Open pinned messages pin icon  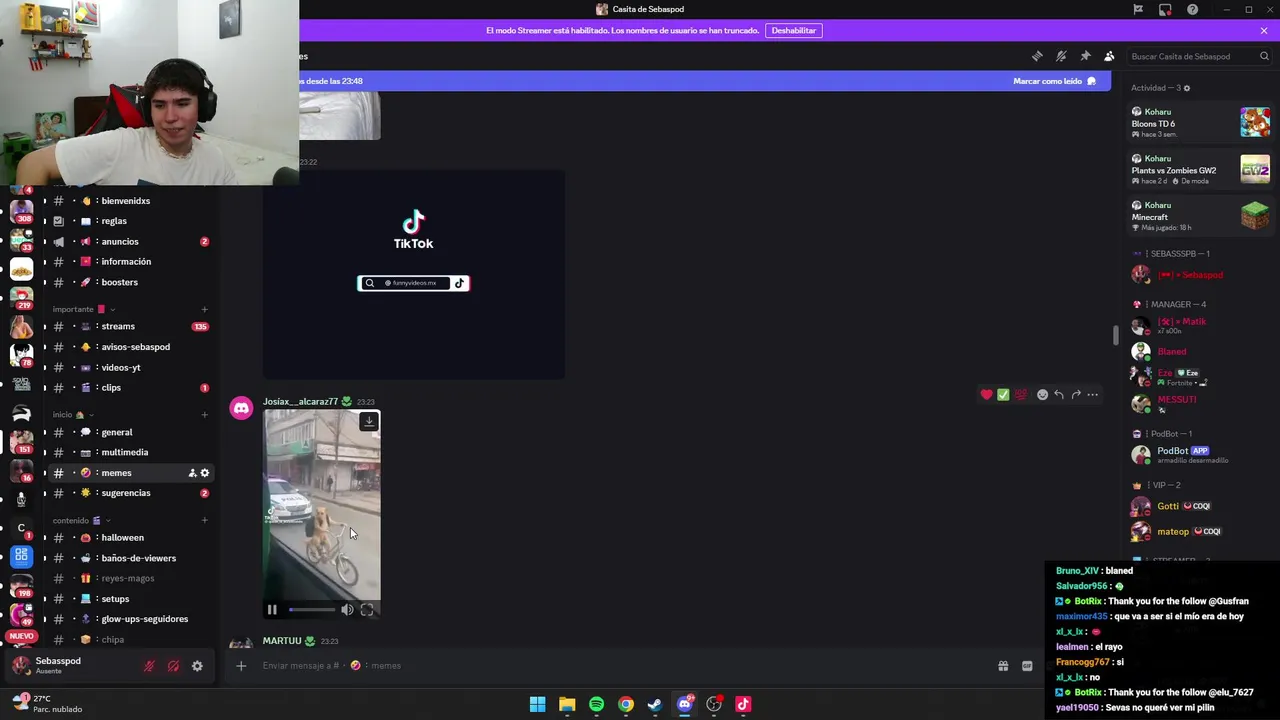click(1085, 56)
